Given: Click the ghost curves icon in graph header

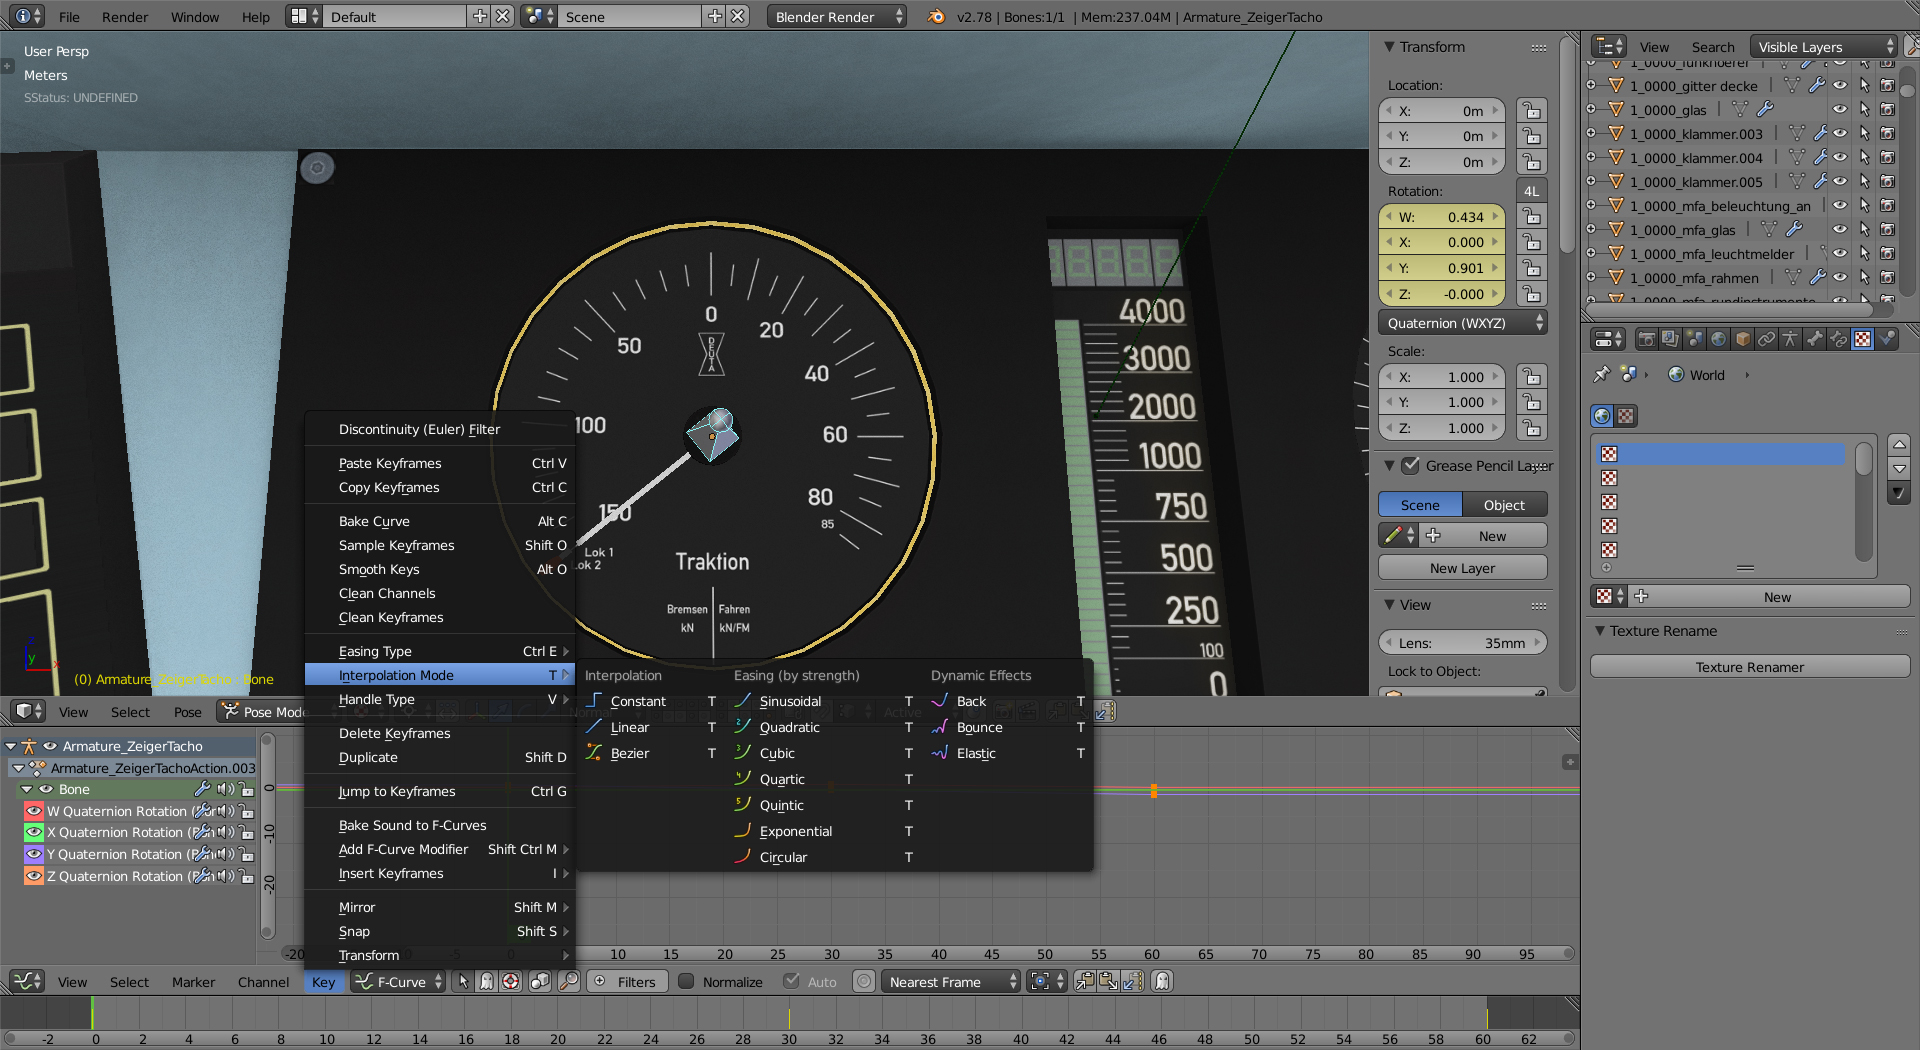Looking at the screenshot, I should click(1162, 982).
